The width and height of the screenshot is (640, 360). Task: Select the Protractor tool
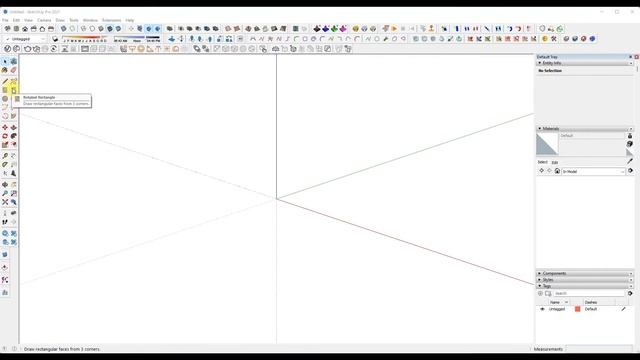[x=5, y=164]
